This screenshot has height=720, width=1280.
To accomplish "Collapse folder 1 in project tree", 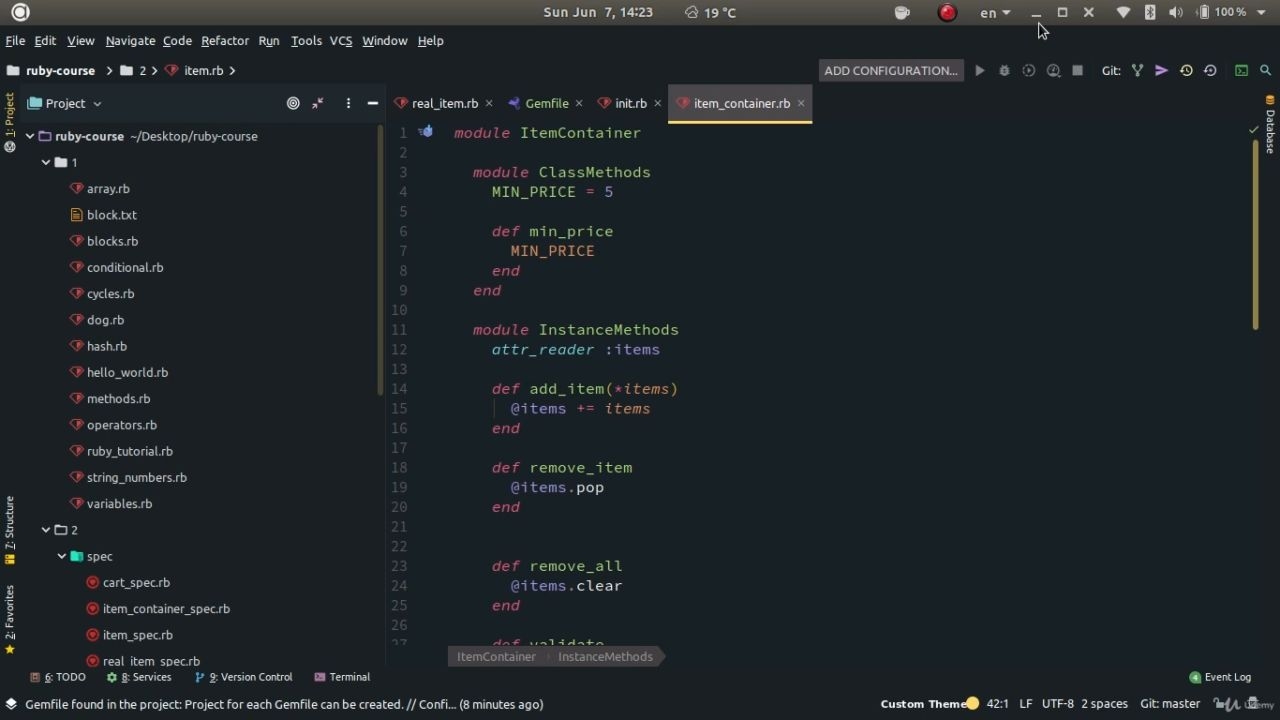I will [x=46, y=162].
